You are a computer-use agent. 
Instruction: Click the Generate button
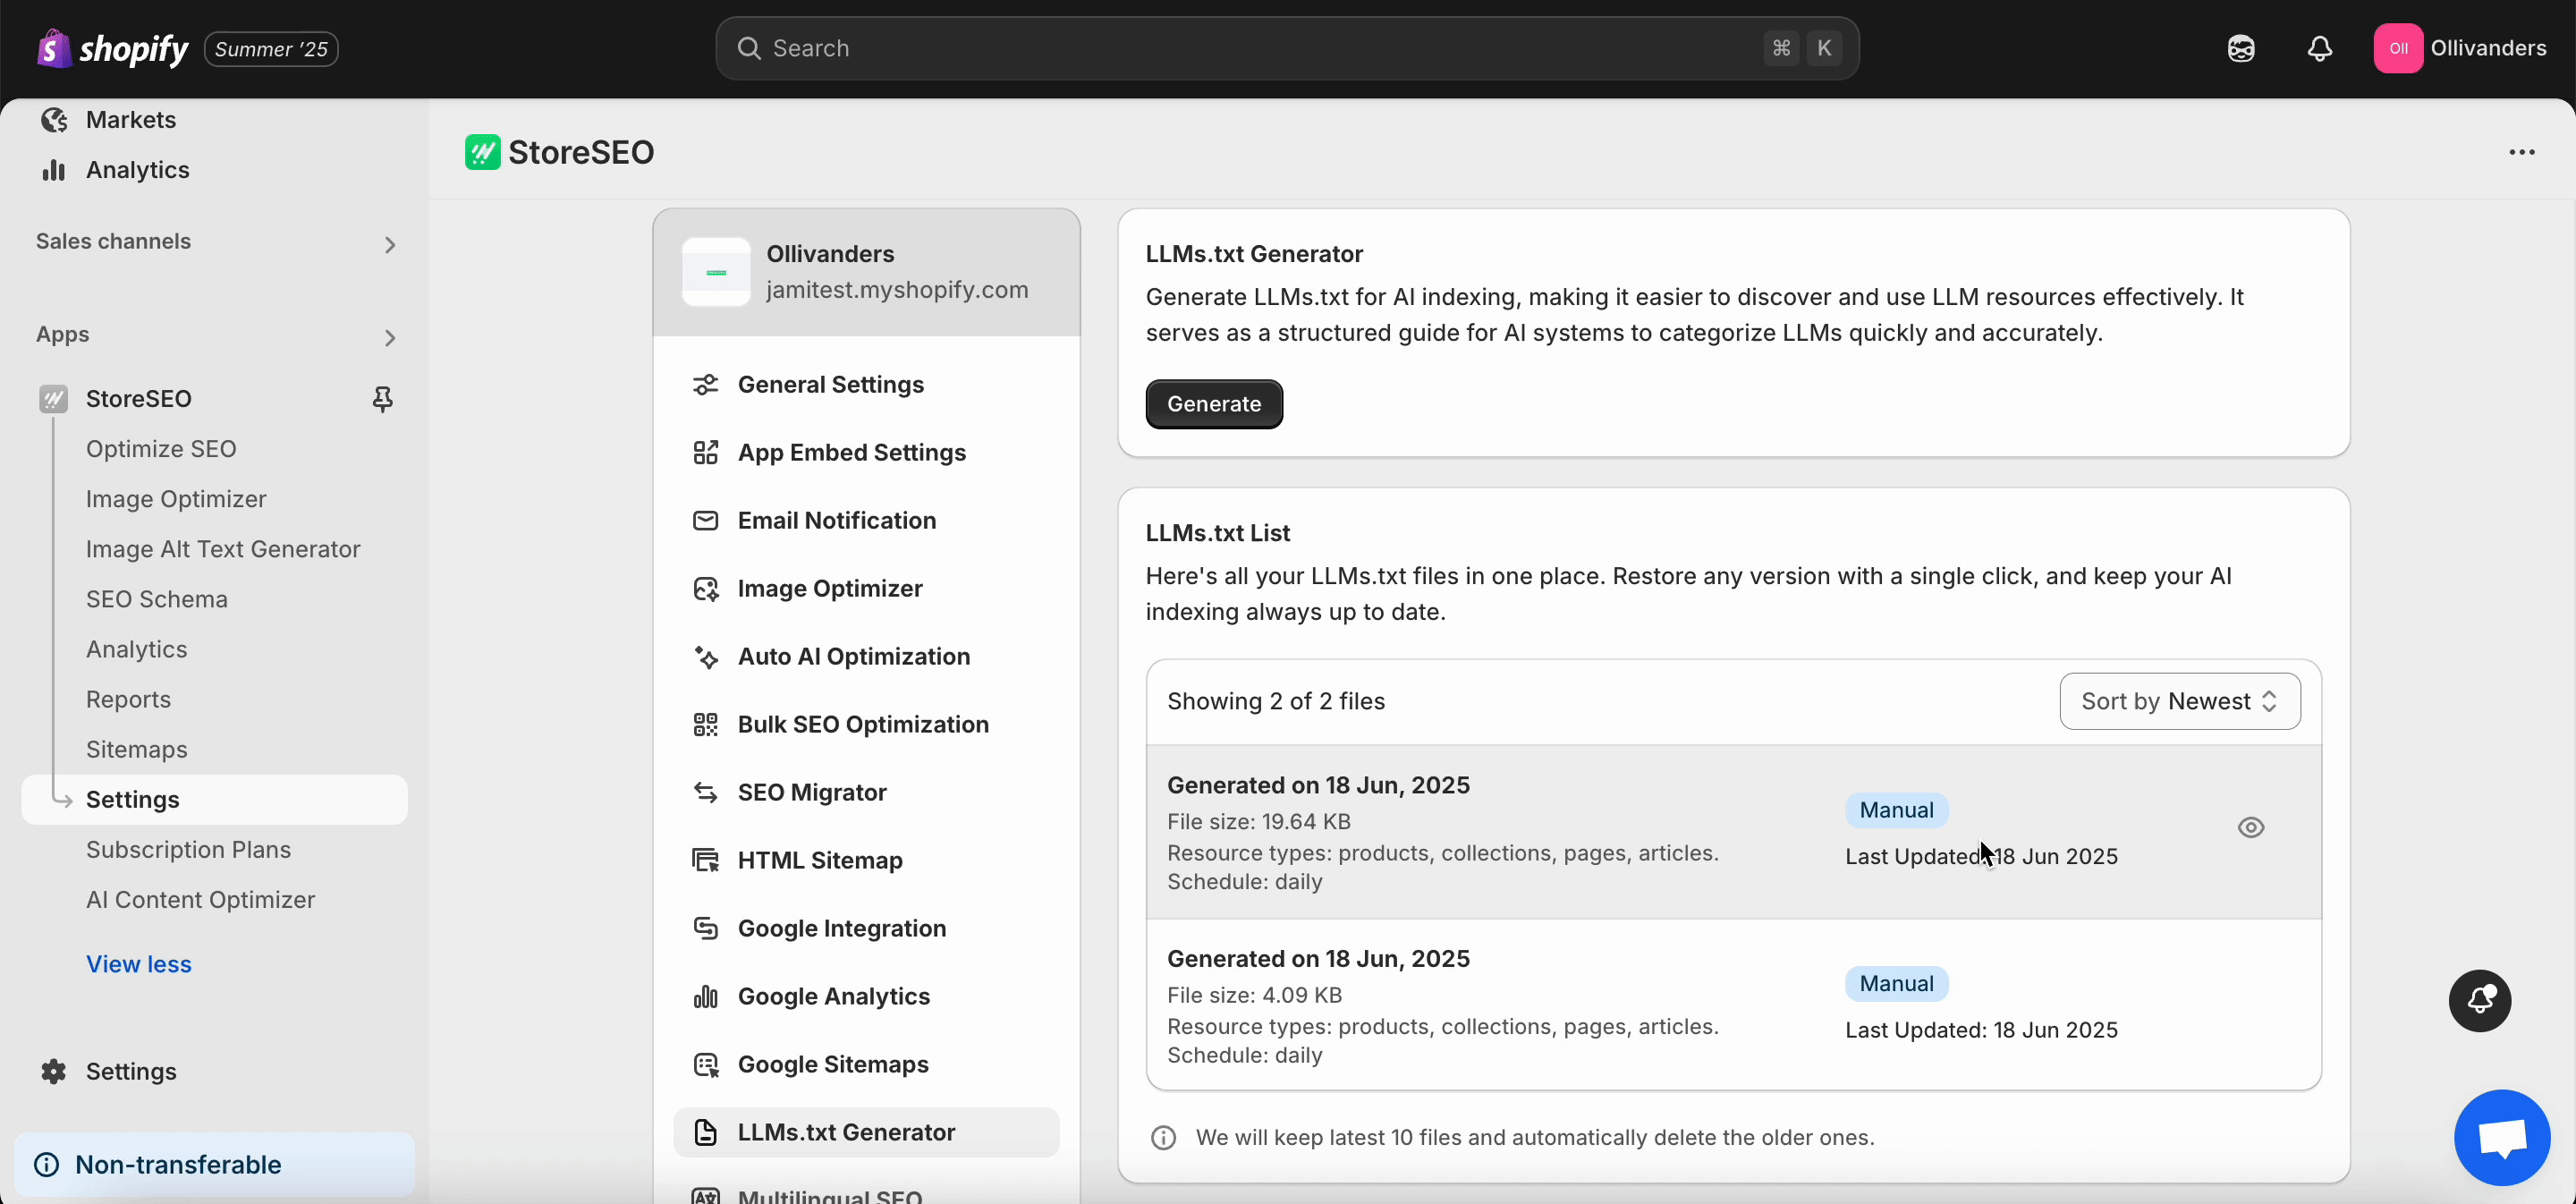(x=1214, y=404)
